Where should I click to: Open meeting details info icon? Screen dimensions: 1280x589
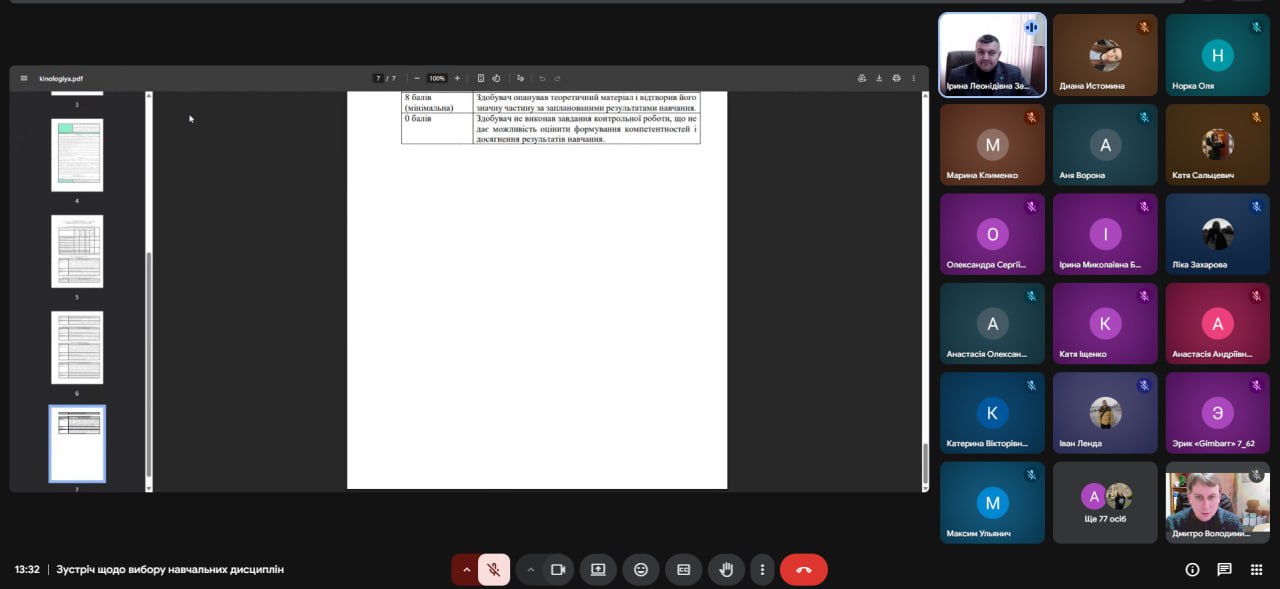pos(1192,569)
